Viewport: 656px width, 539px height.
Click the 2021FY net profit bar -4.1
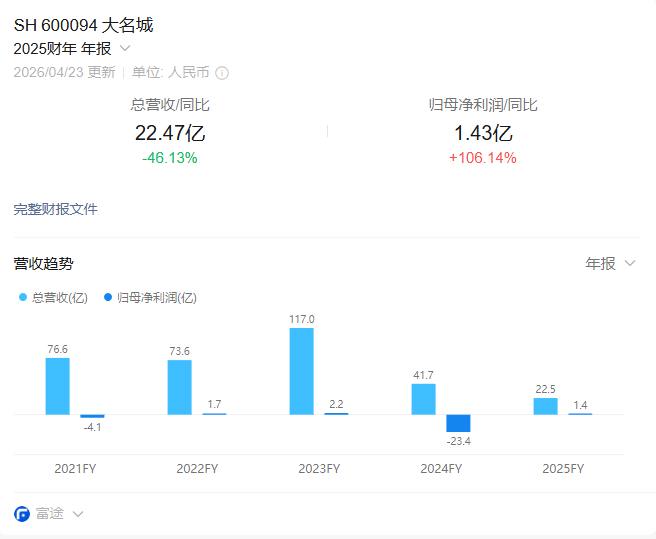92,416
